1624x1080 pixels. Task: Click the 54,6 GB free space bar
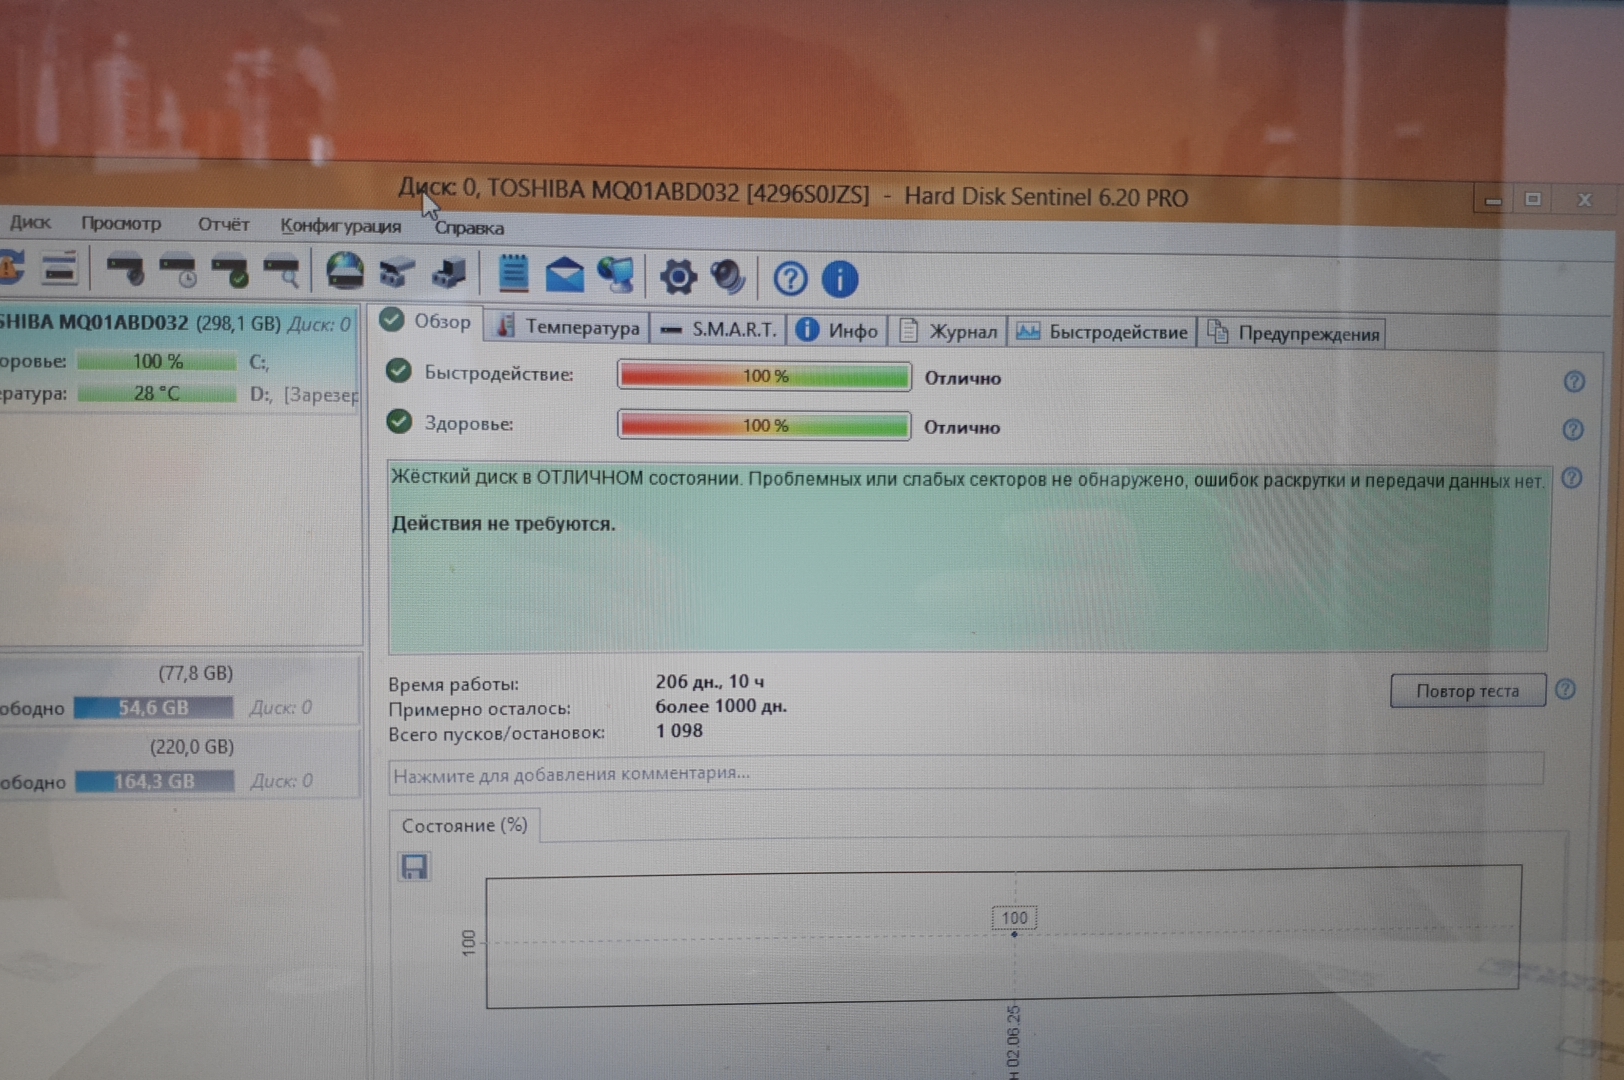[153, 708]
